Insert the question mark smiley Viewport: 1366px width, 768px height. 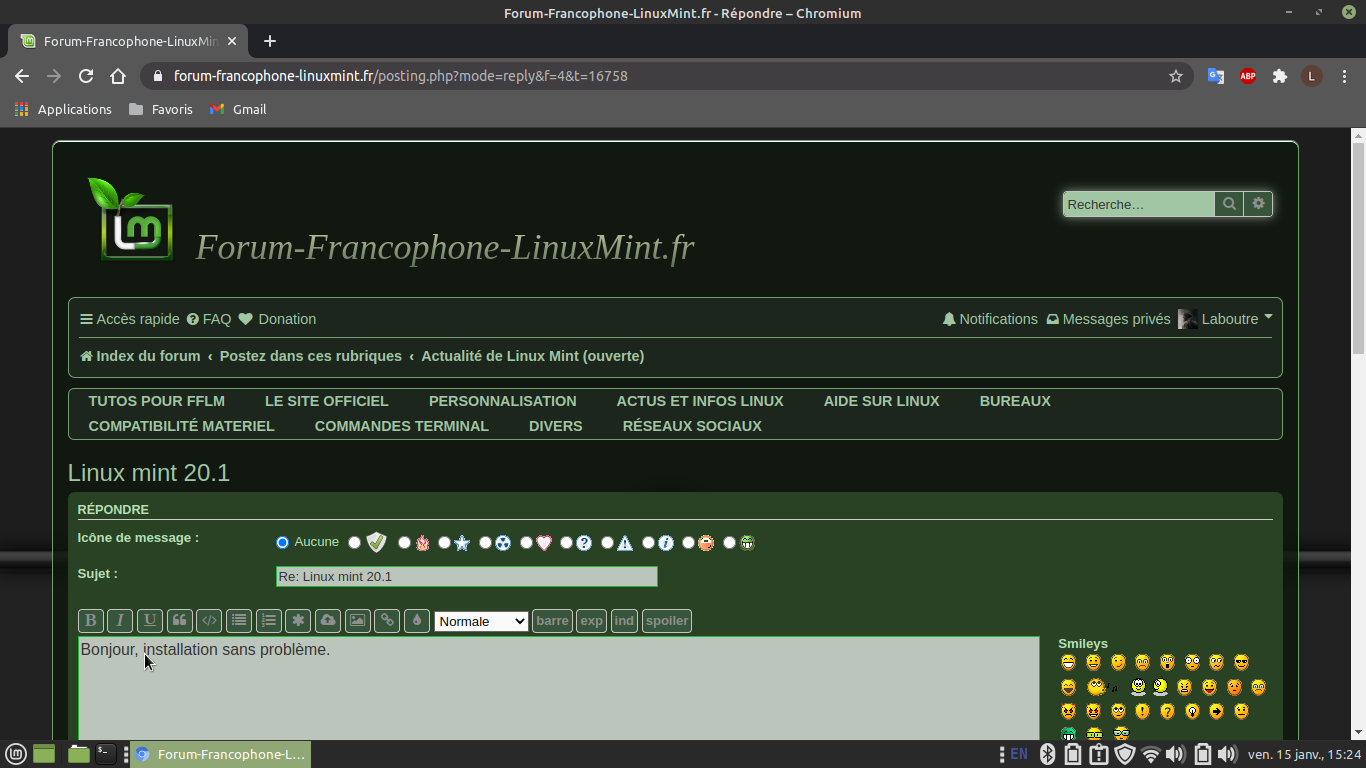(1167, 712)
